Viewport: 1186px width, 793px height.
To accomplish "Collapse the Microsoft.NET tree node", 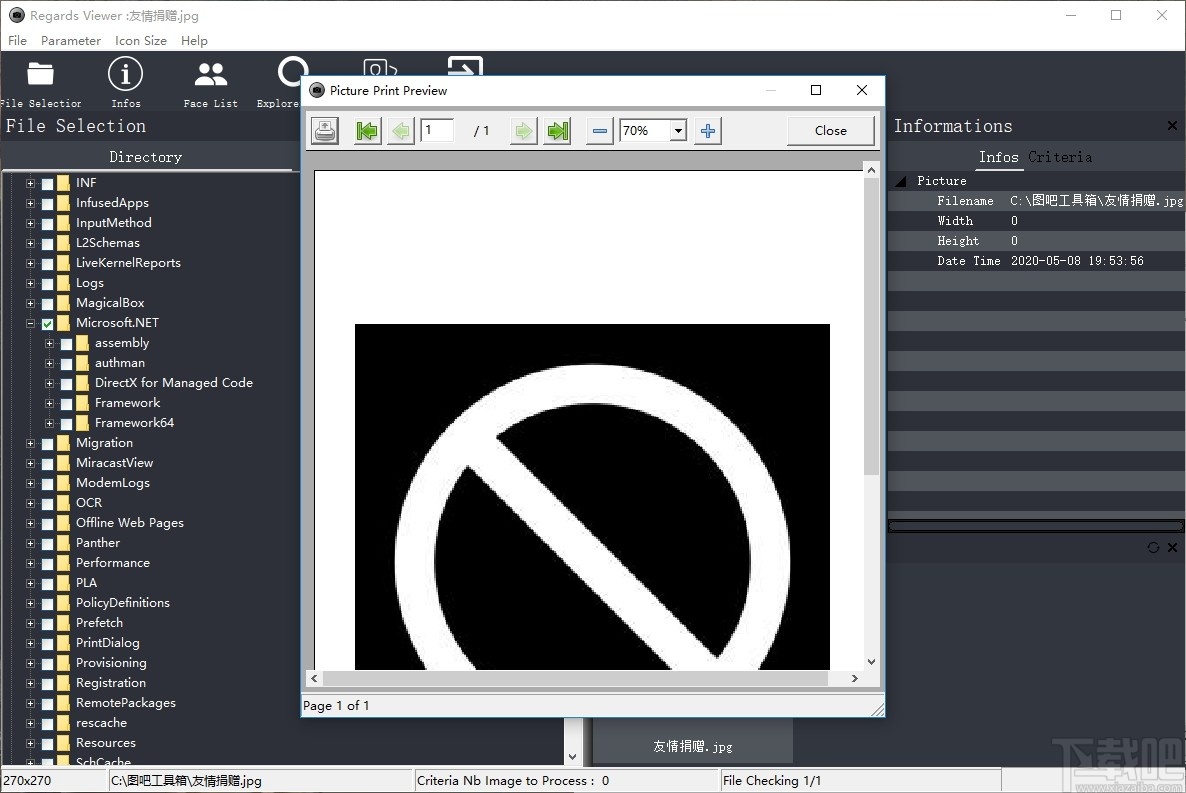I will (29, 323).
